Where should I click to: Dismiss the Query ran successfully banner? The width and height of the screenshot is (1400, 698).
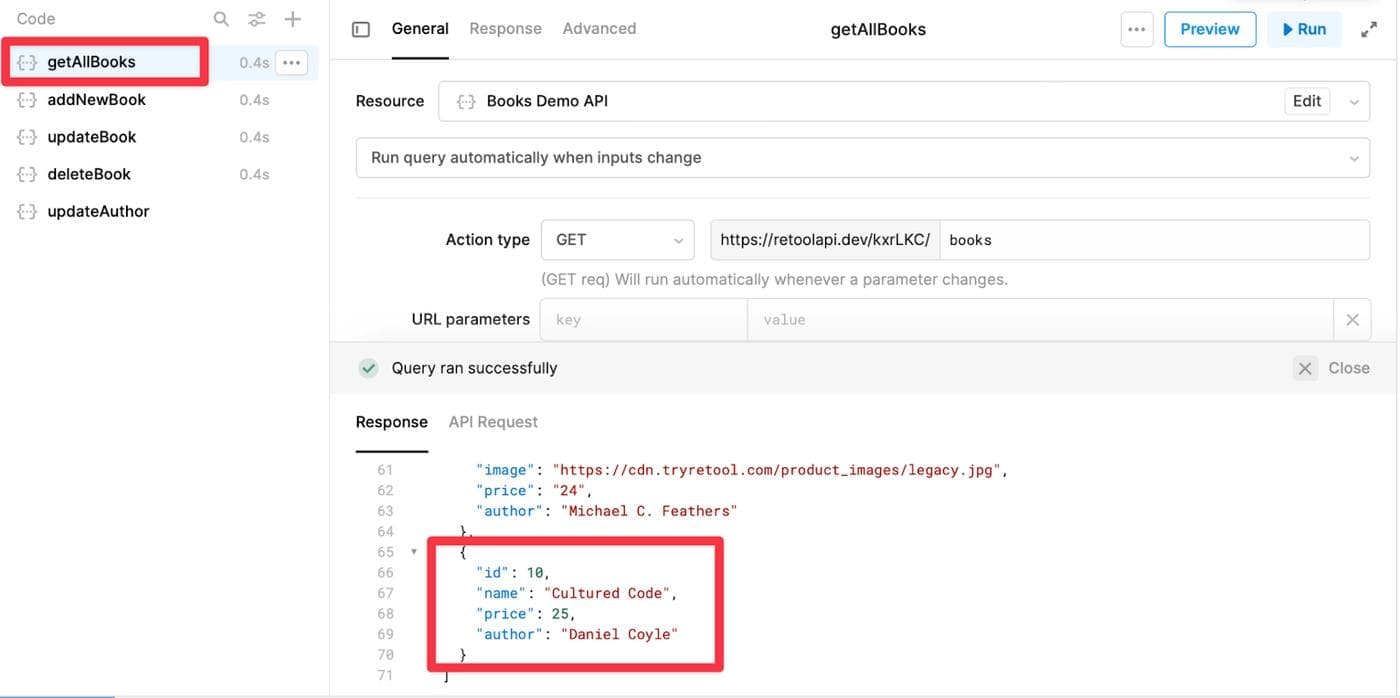pos(1305,368)
